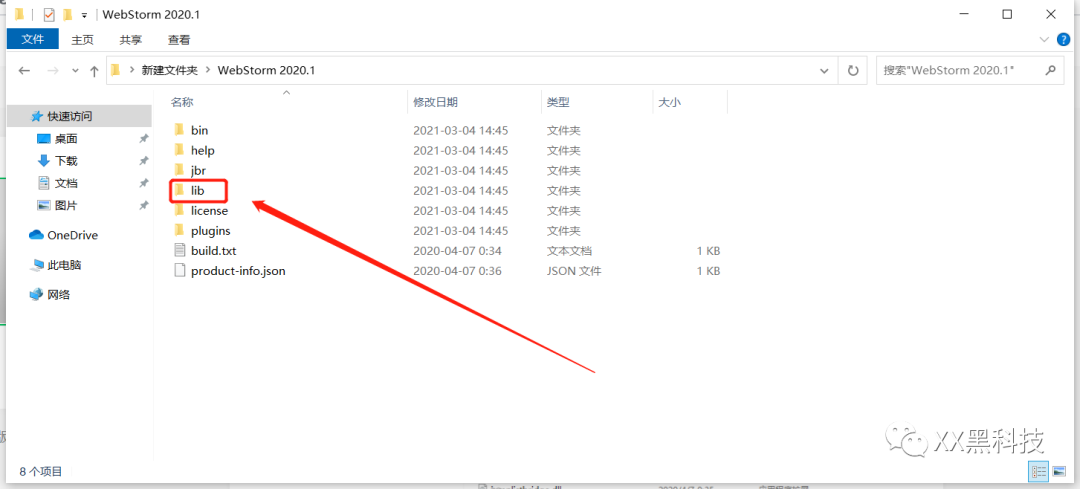Refresh the current folder view

pos(853,70)
